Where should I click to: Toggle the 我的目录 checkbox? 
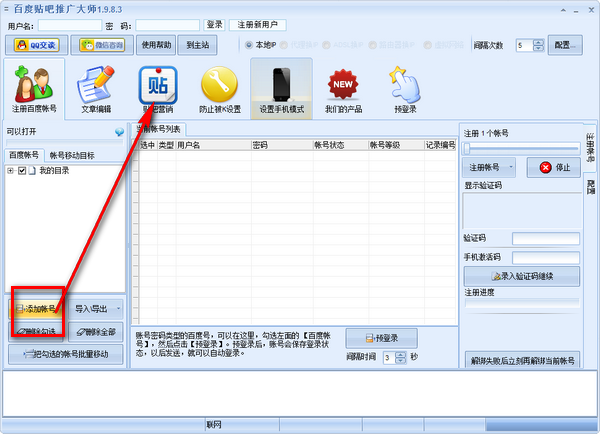pyautogui.click(x=22, y=171)
